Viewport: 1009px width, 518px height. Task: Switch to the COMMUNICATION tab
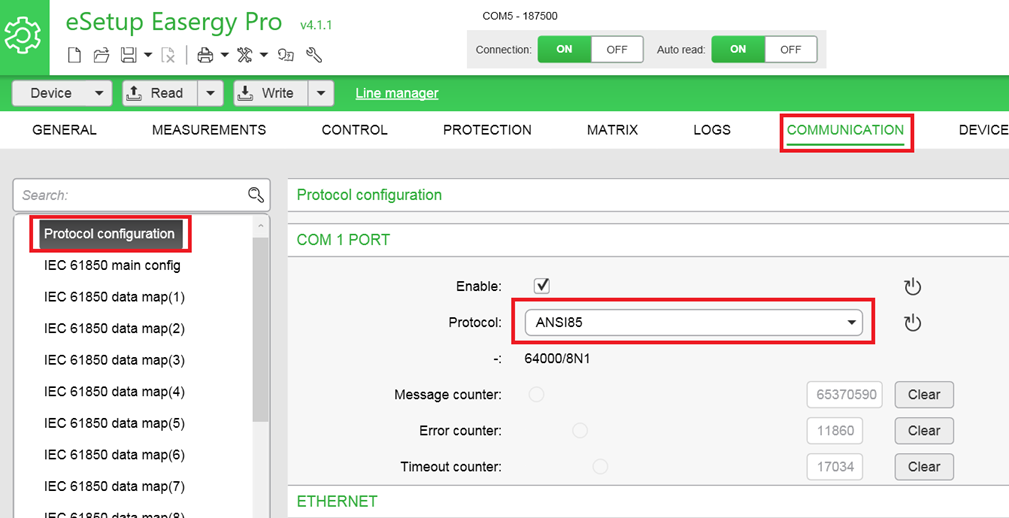click(846, 130)
